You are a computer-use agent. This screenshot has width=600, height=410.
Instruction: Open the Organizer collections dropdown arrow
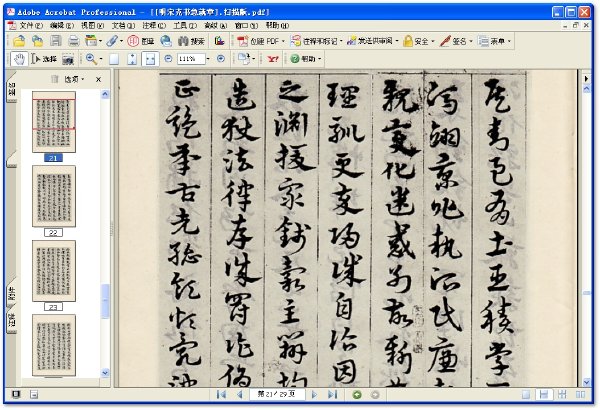tap(100, 41)
